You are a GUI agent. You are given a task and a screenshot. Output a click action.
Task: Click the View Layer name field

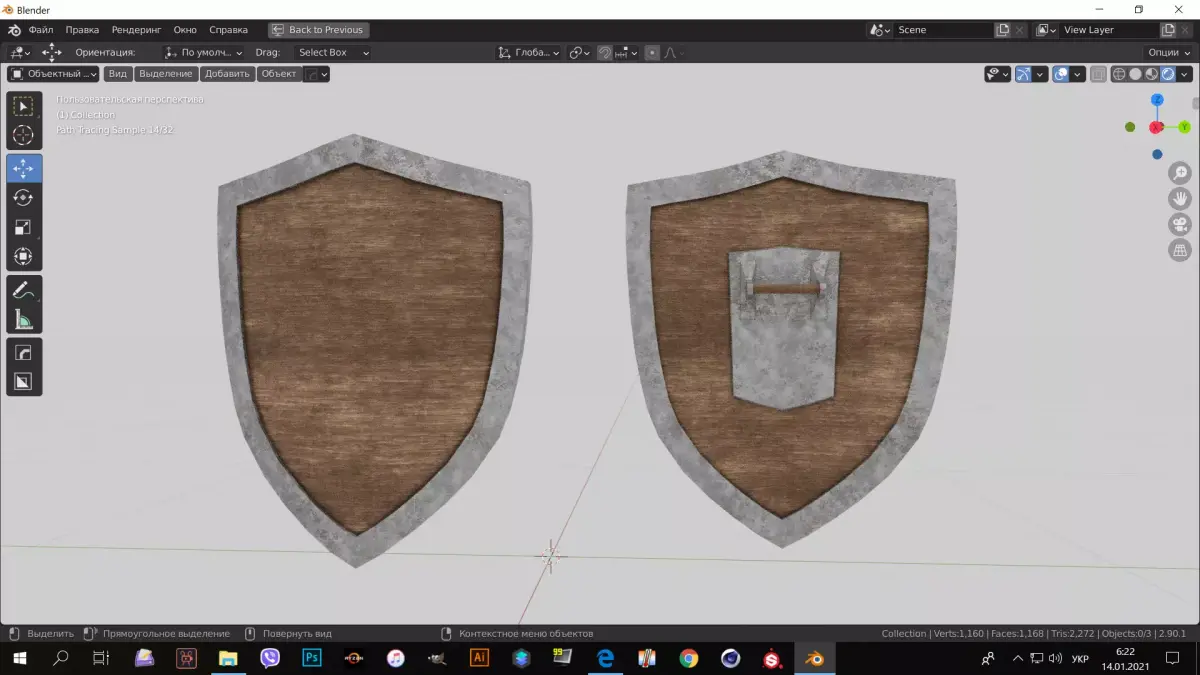click(1109, 30)
